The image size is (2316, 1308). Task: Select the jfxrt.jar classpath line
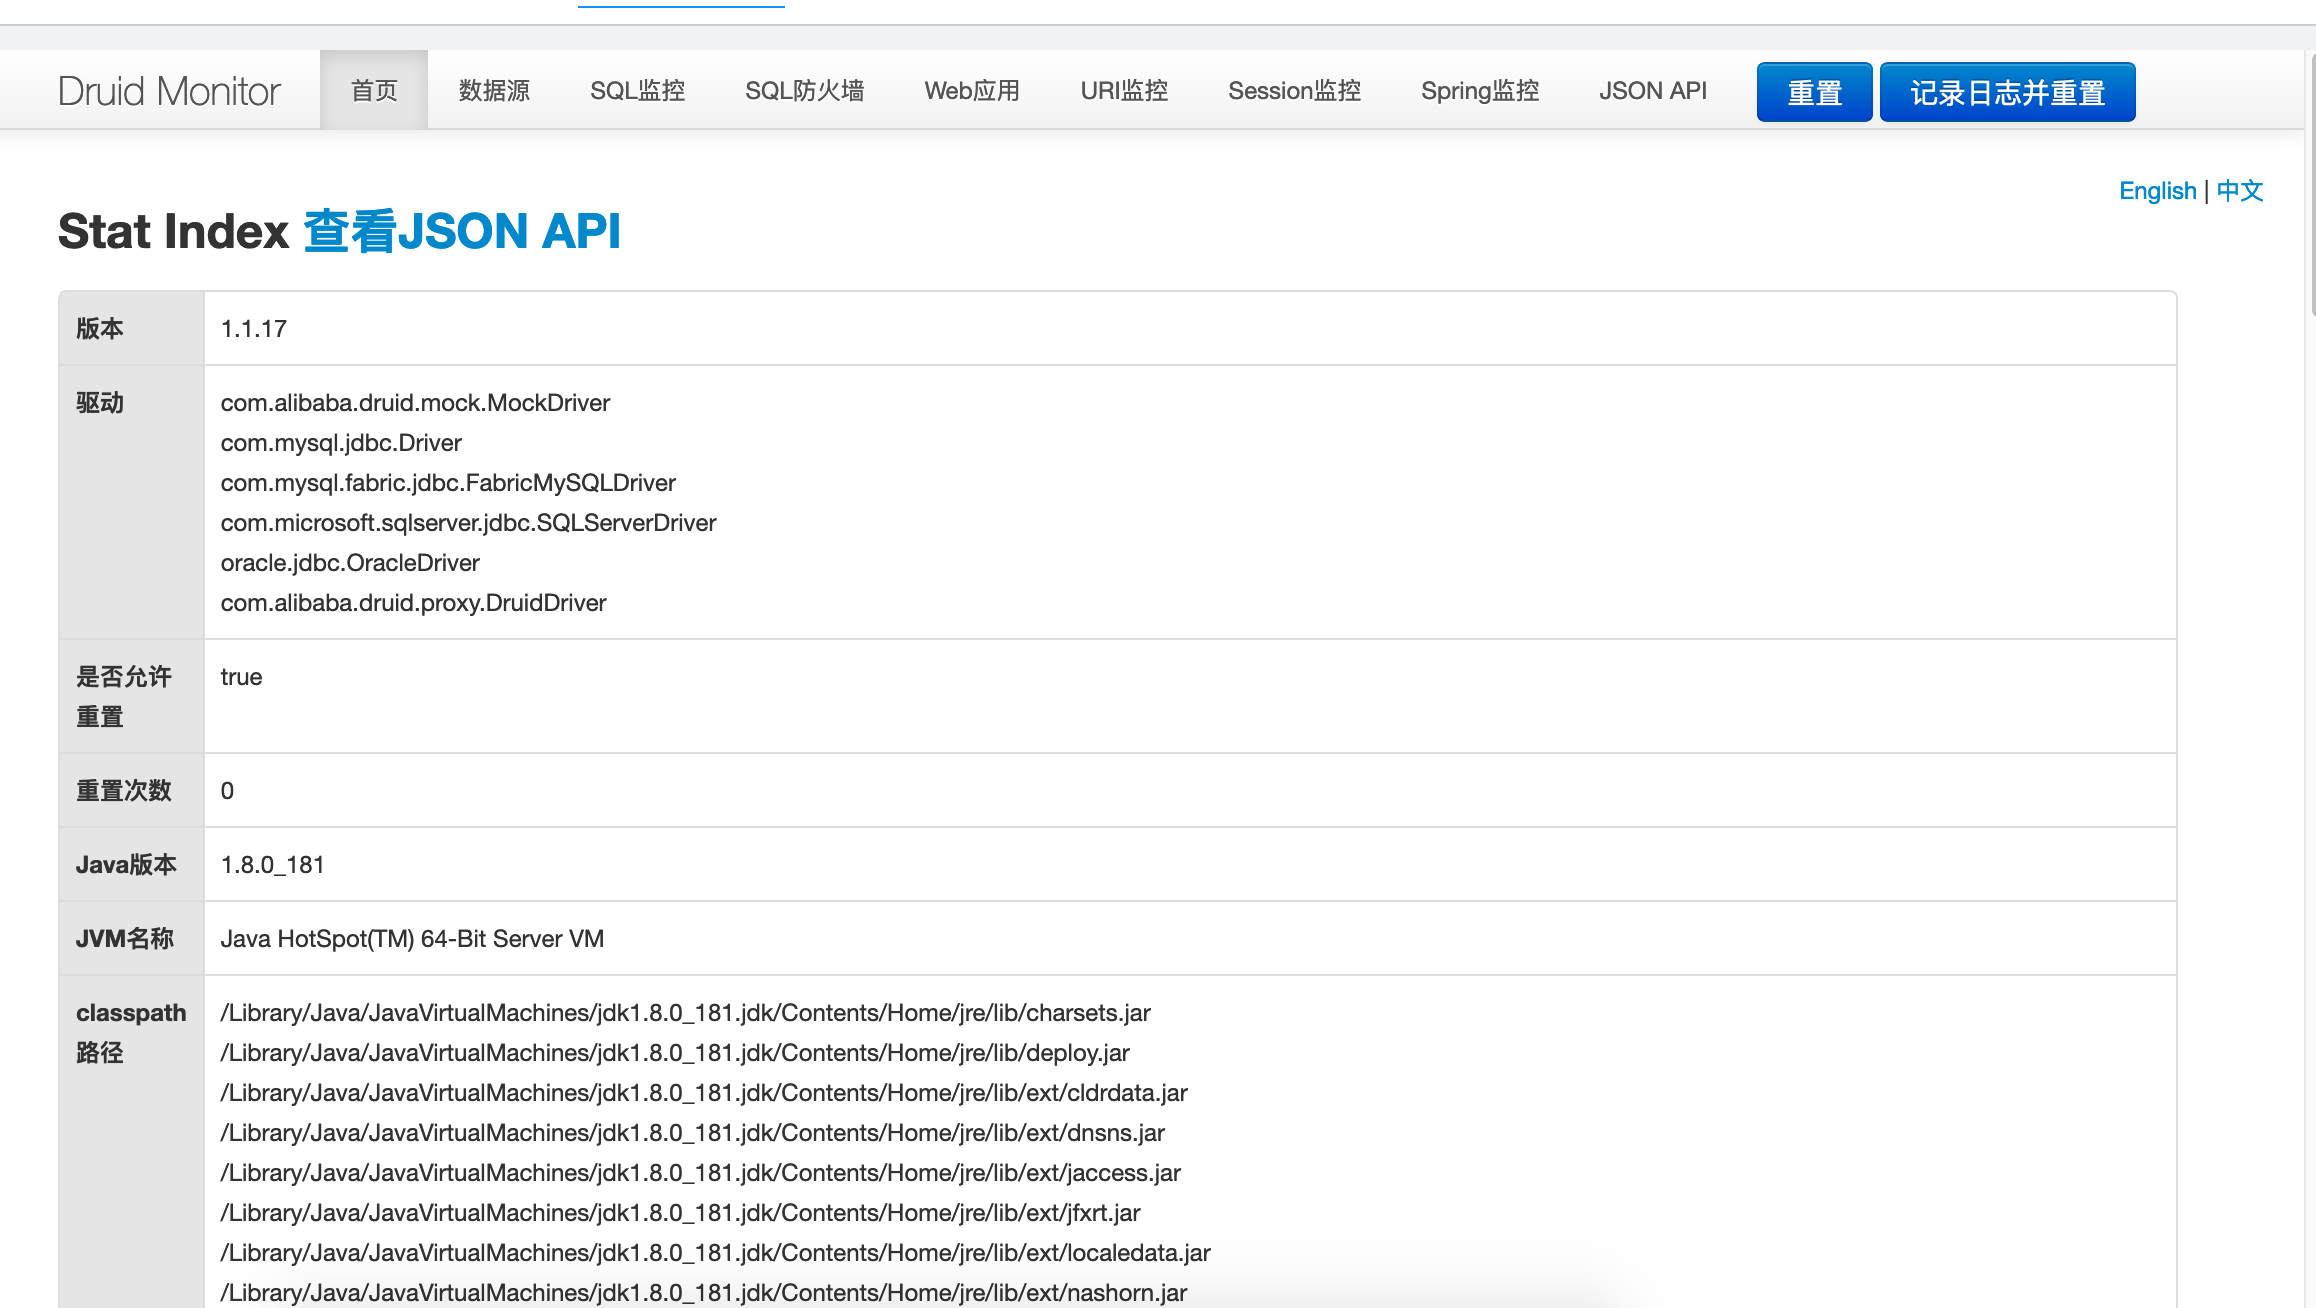[680, 1213]
